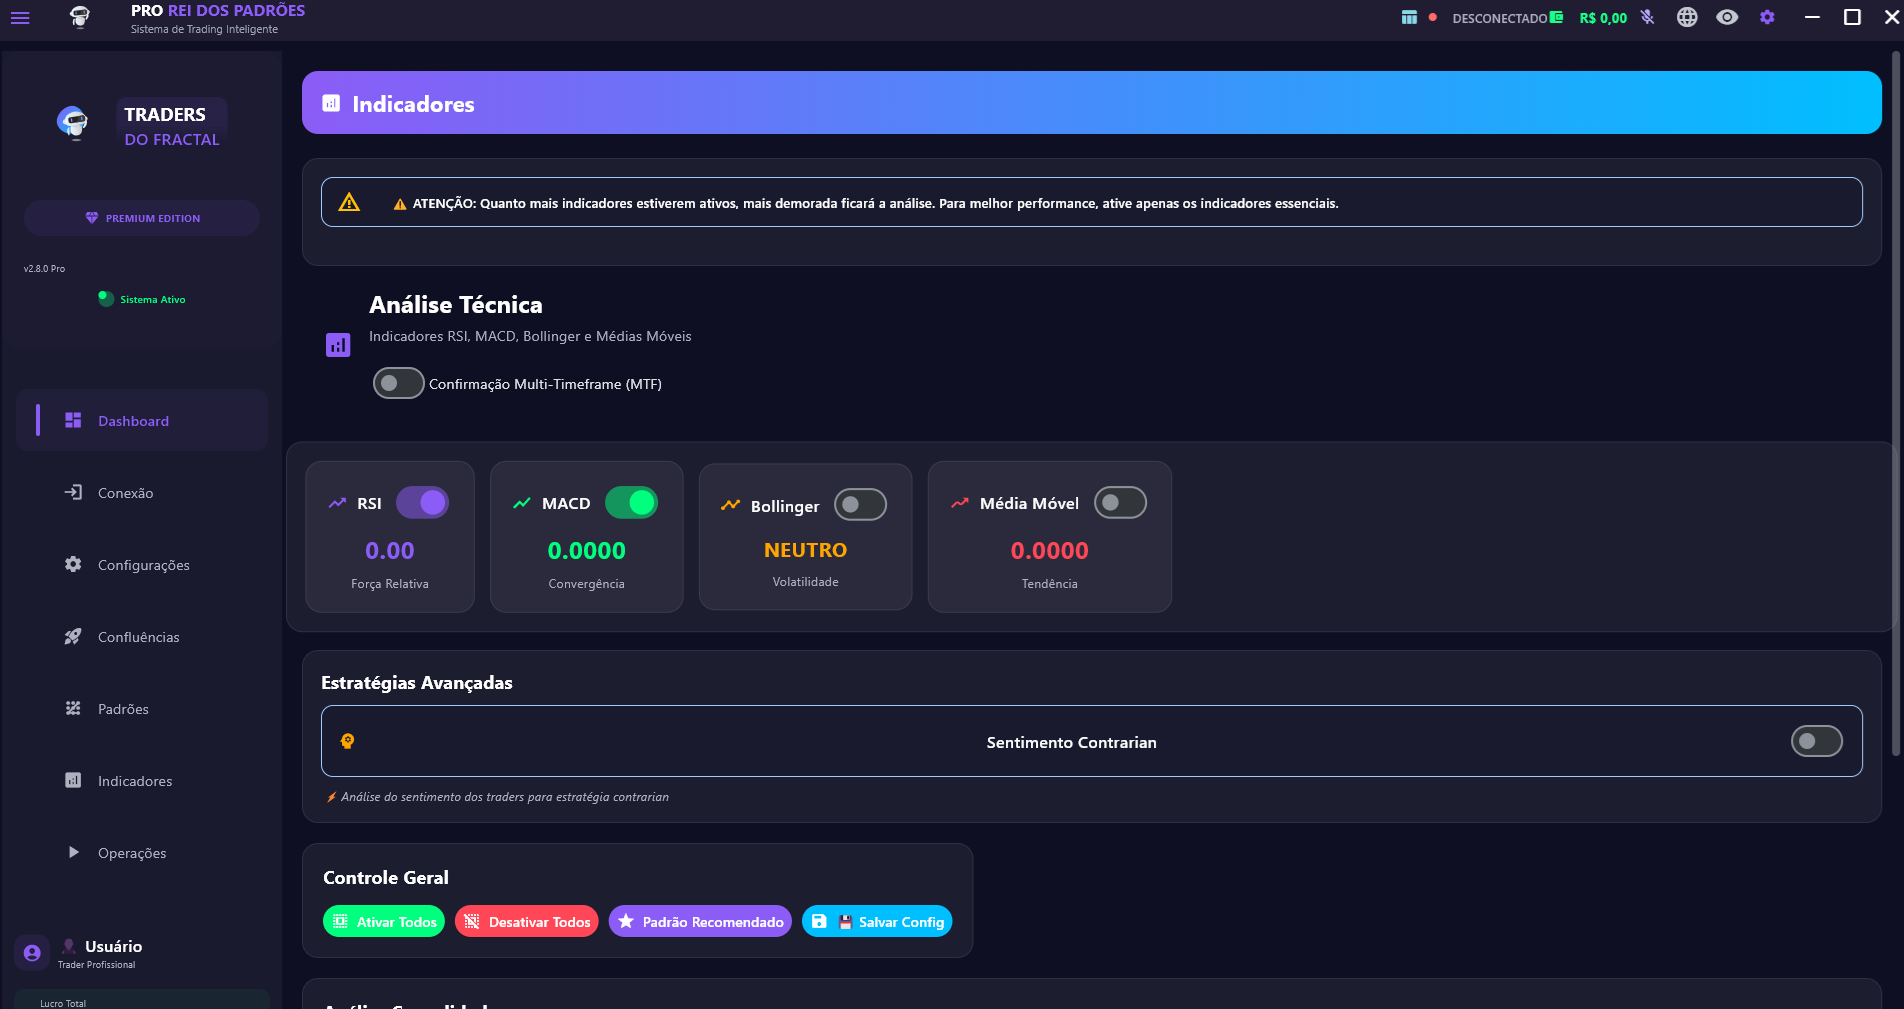Open the globe language icon
The width and height of the screenshot is (1904, 1009).
click(1687, 18)
